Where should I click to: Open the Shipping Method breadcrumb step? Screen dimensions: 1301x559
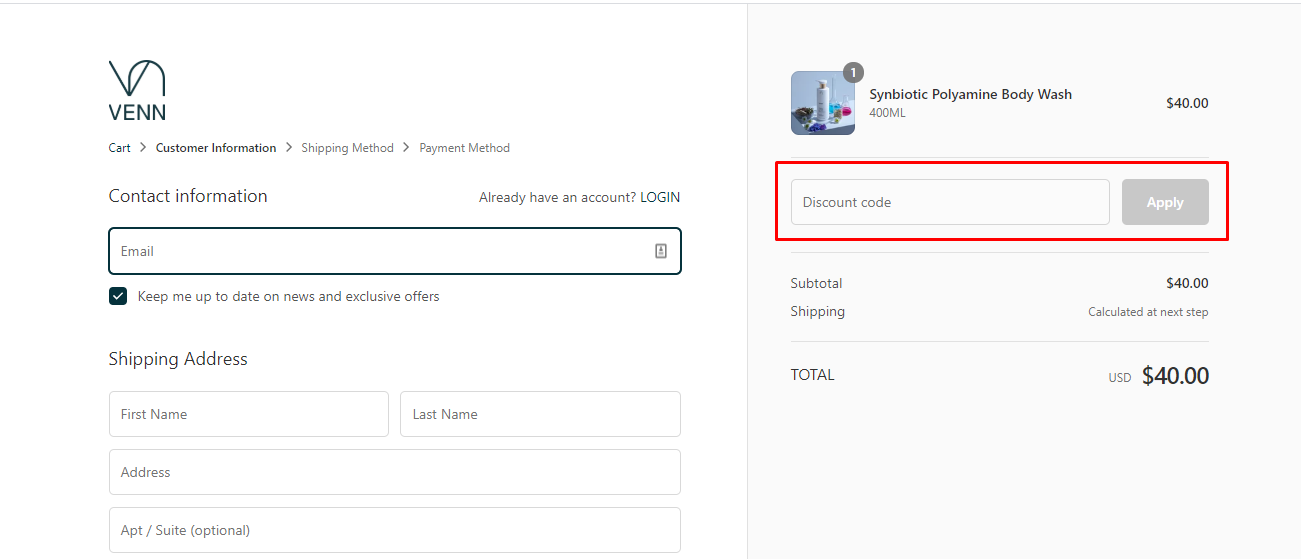[x=347, y=148]
